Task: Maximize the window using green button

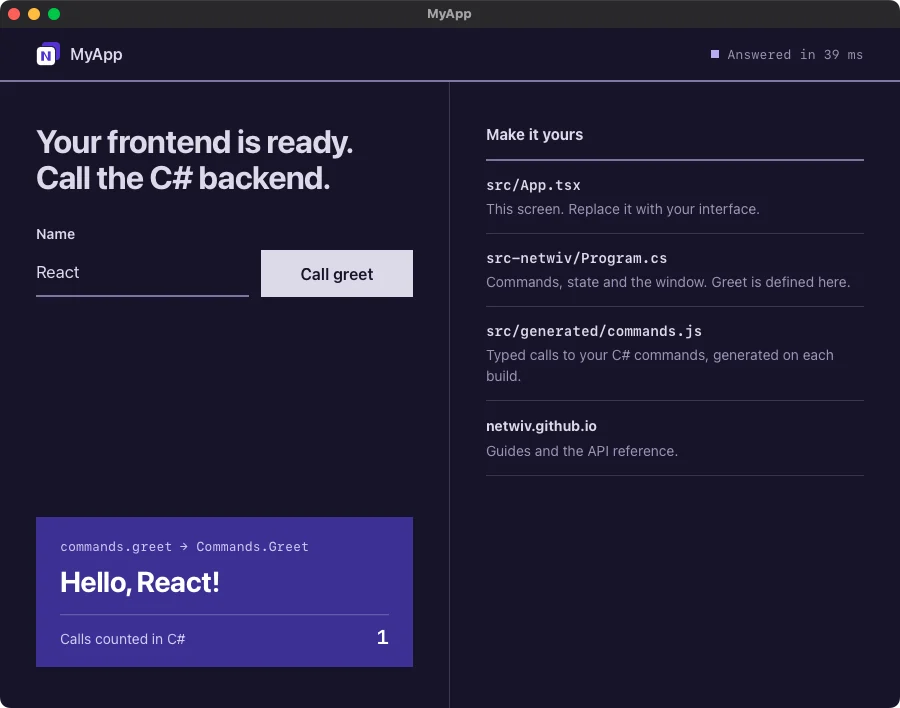Action: [54, 14]
